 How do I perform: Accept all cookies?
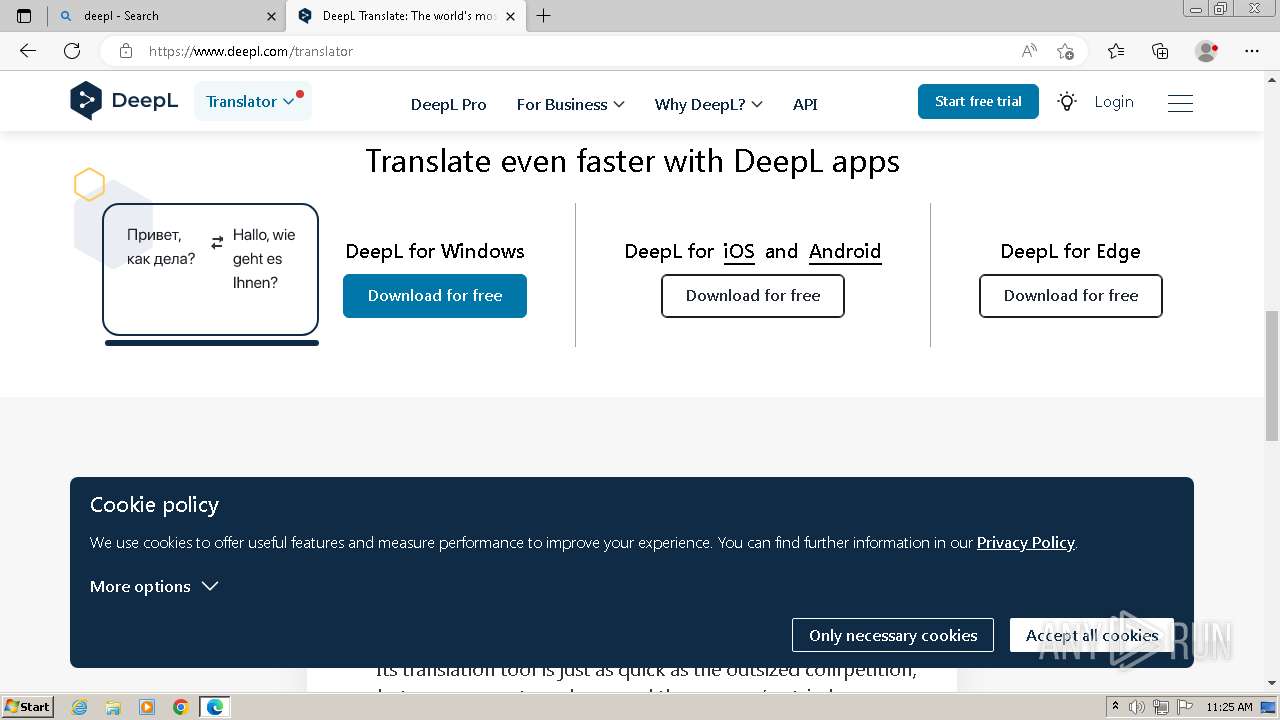click(1092, 635)
